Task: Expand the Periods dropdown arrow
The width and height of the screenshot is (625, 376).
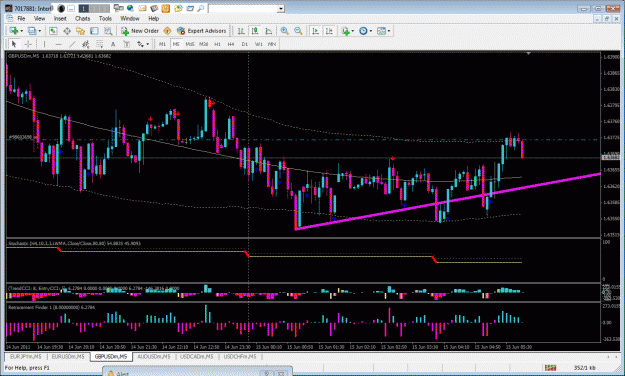Action: coord(370,31)
